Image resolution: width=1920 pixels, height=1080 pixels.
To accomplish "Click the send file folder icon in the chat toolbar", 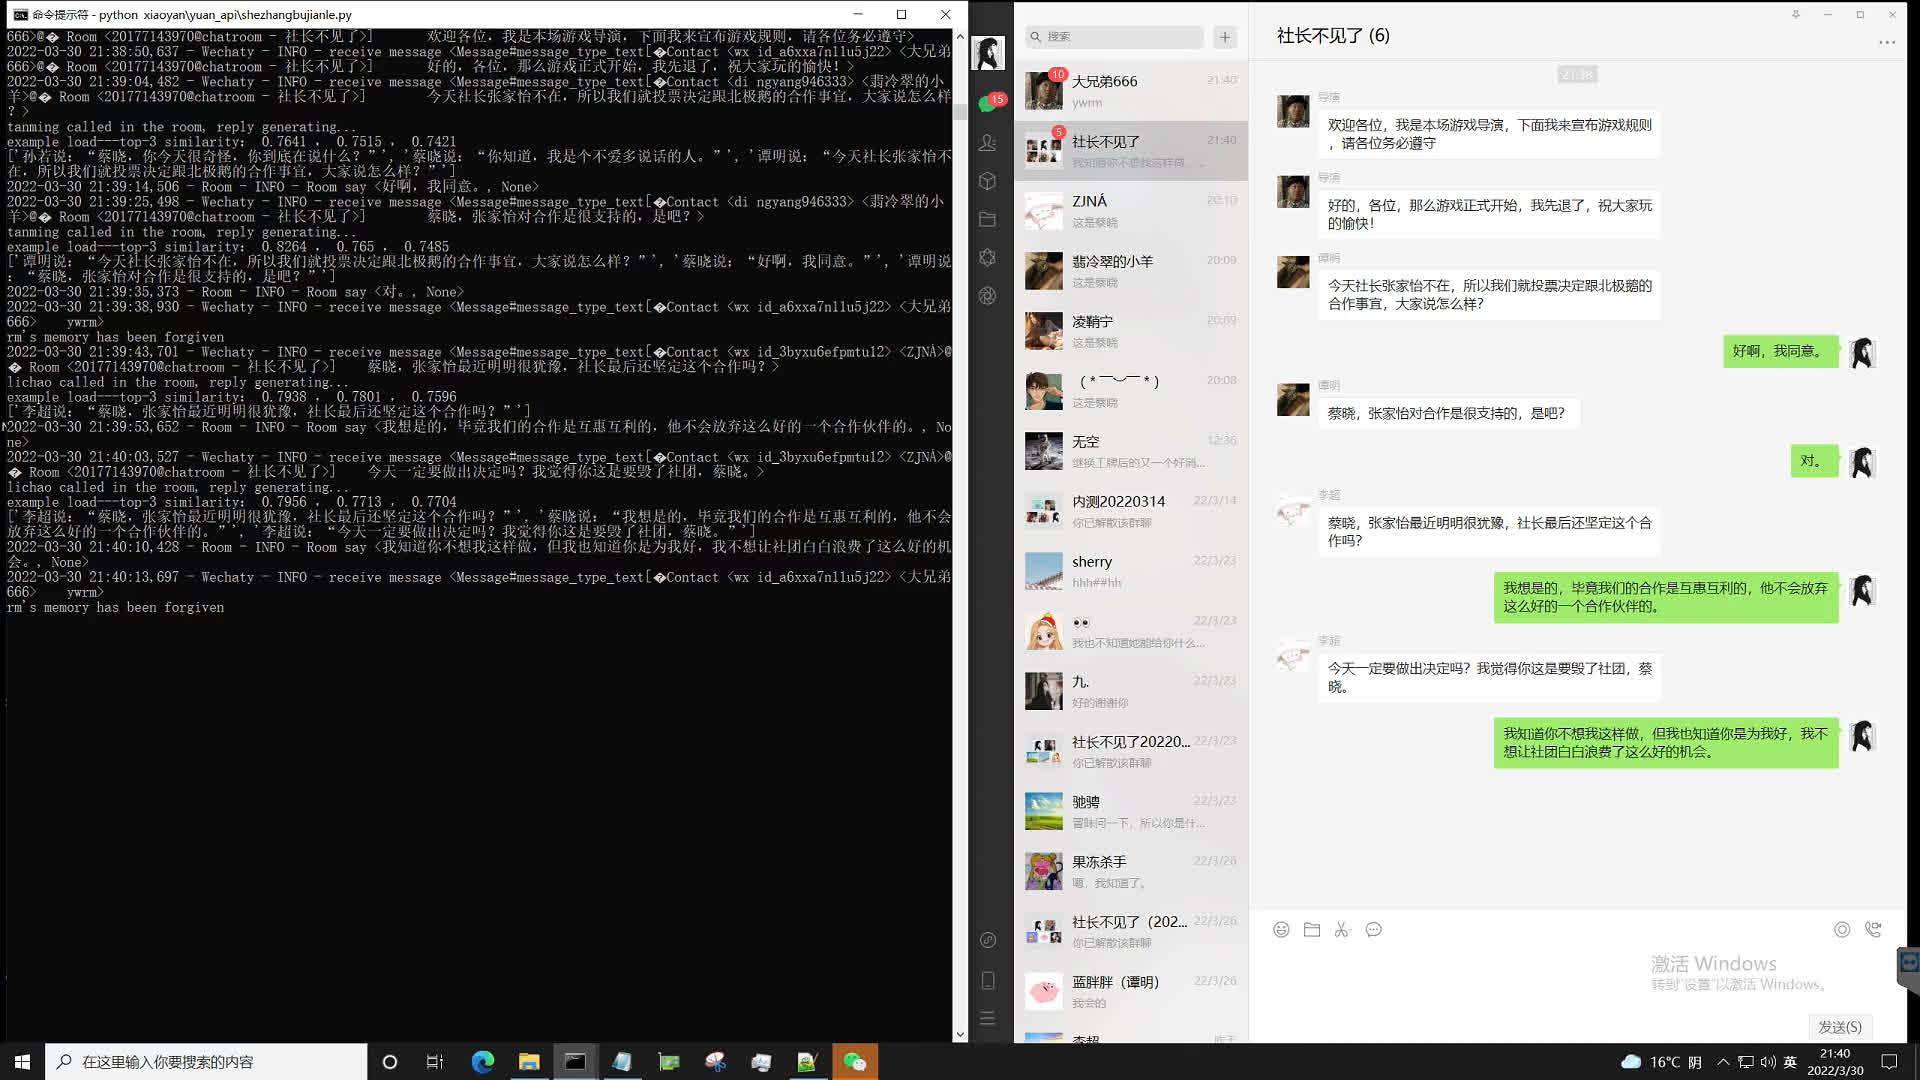I will pos(1312,930).
